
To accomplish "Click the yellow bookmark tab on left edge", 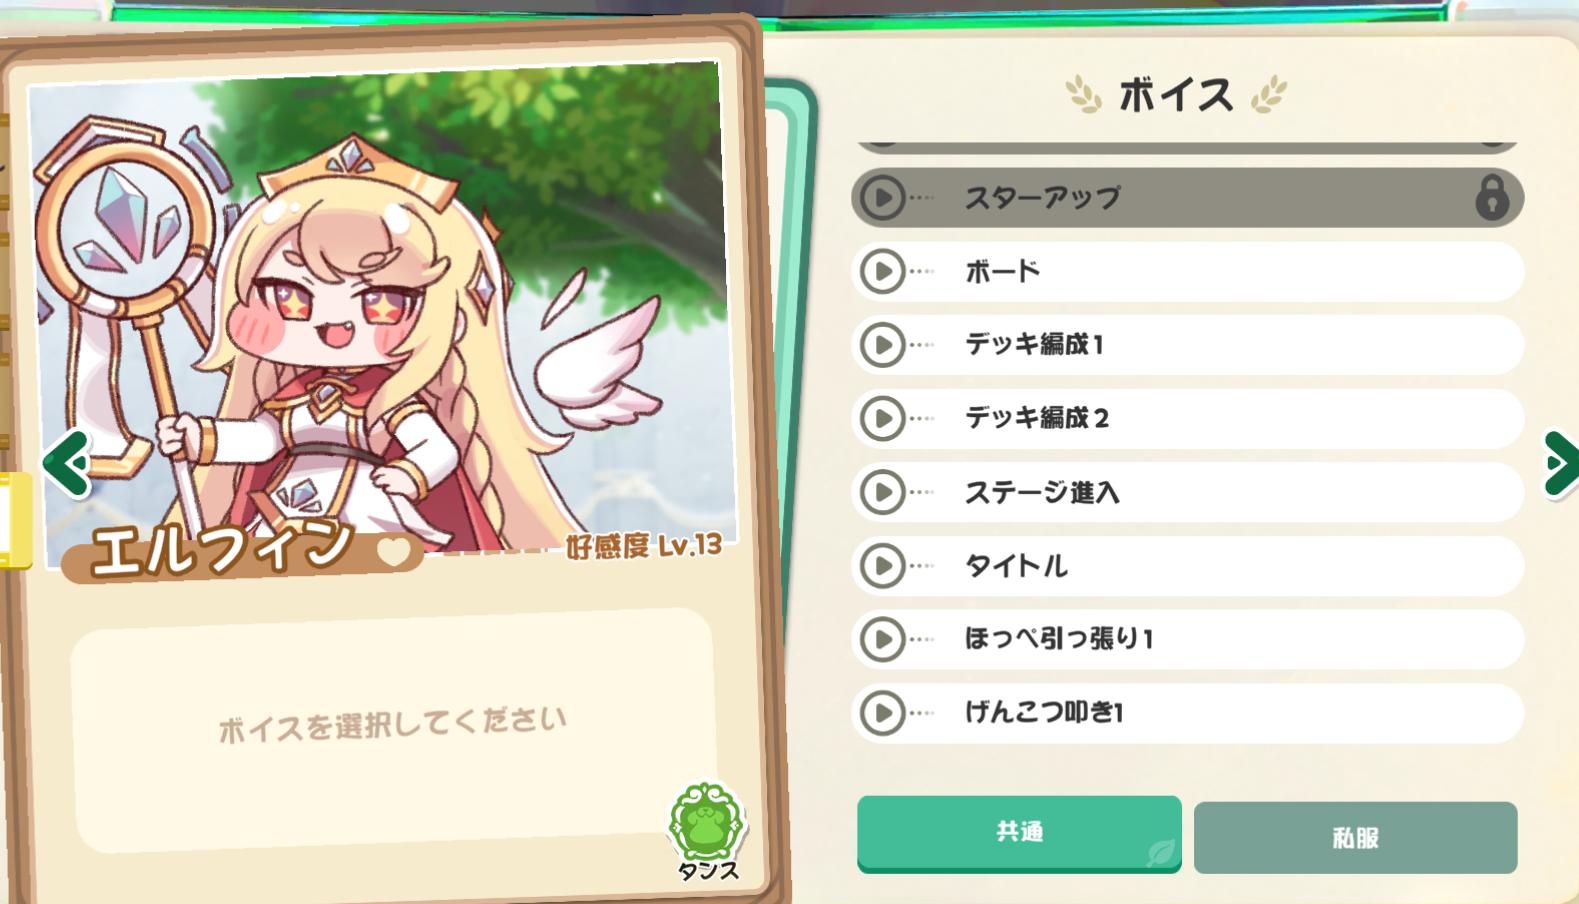I will click(x=15, y=521).
